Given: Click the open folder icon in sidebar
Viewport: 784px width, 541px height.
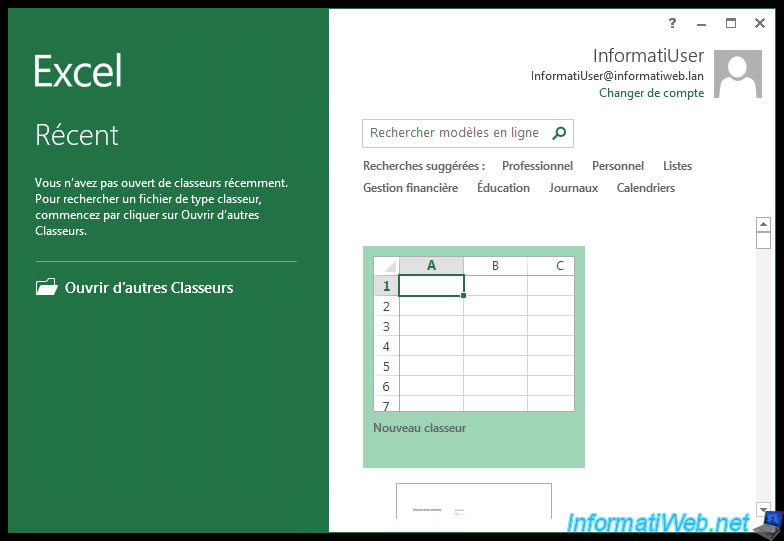Looking at the screenshot, I should [46, 287].
